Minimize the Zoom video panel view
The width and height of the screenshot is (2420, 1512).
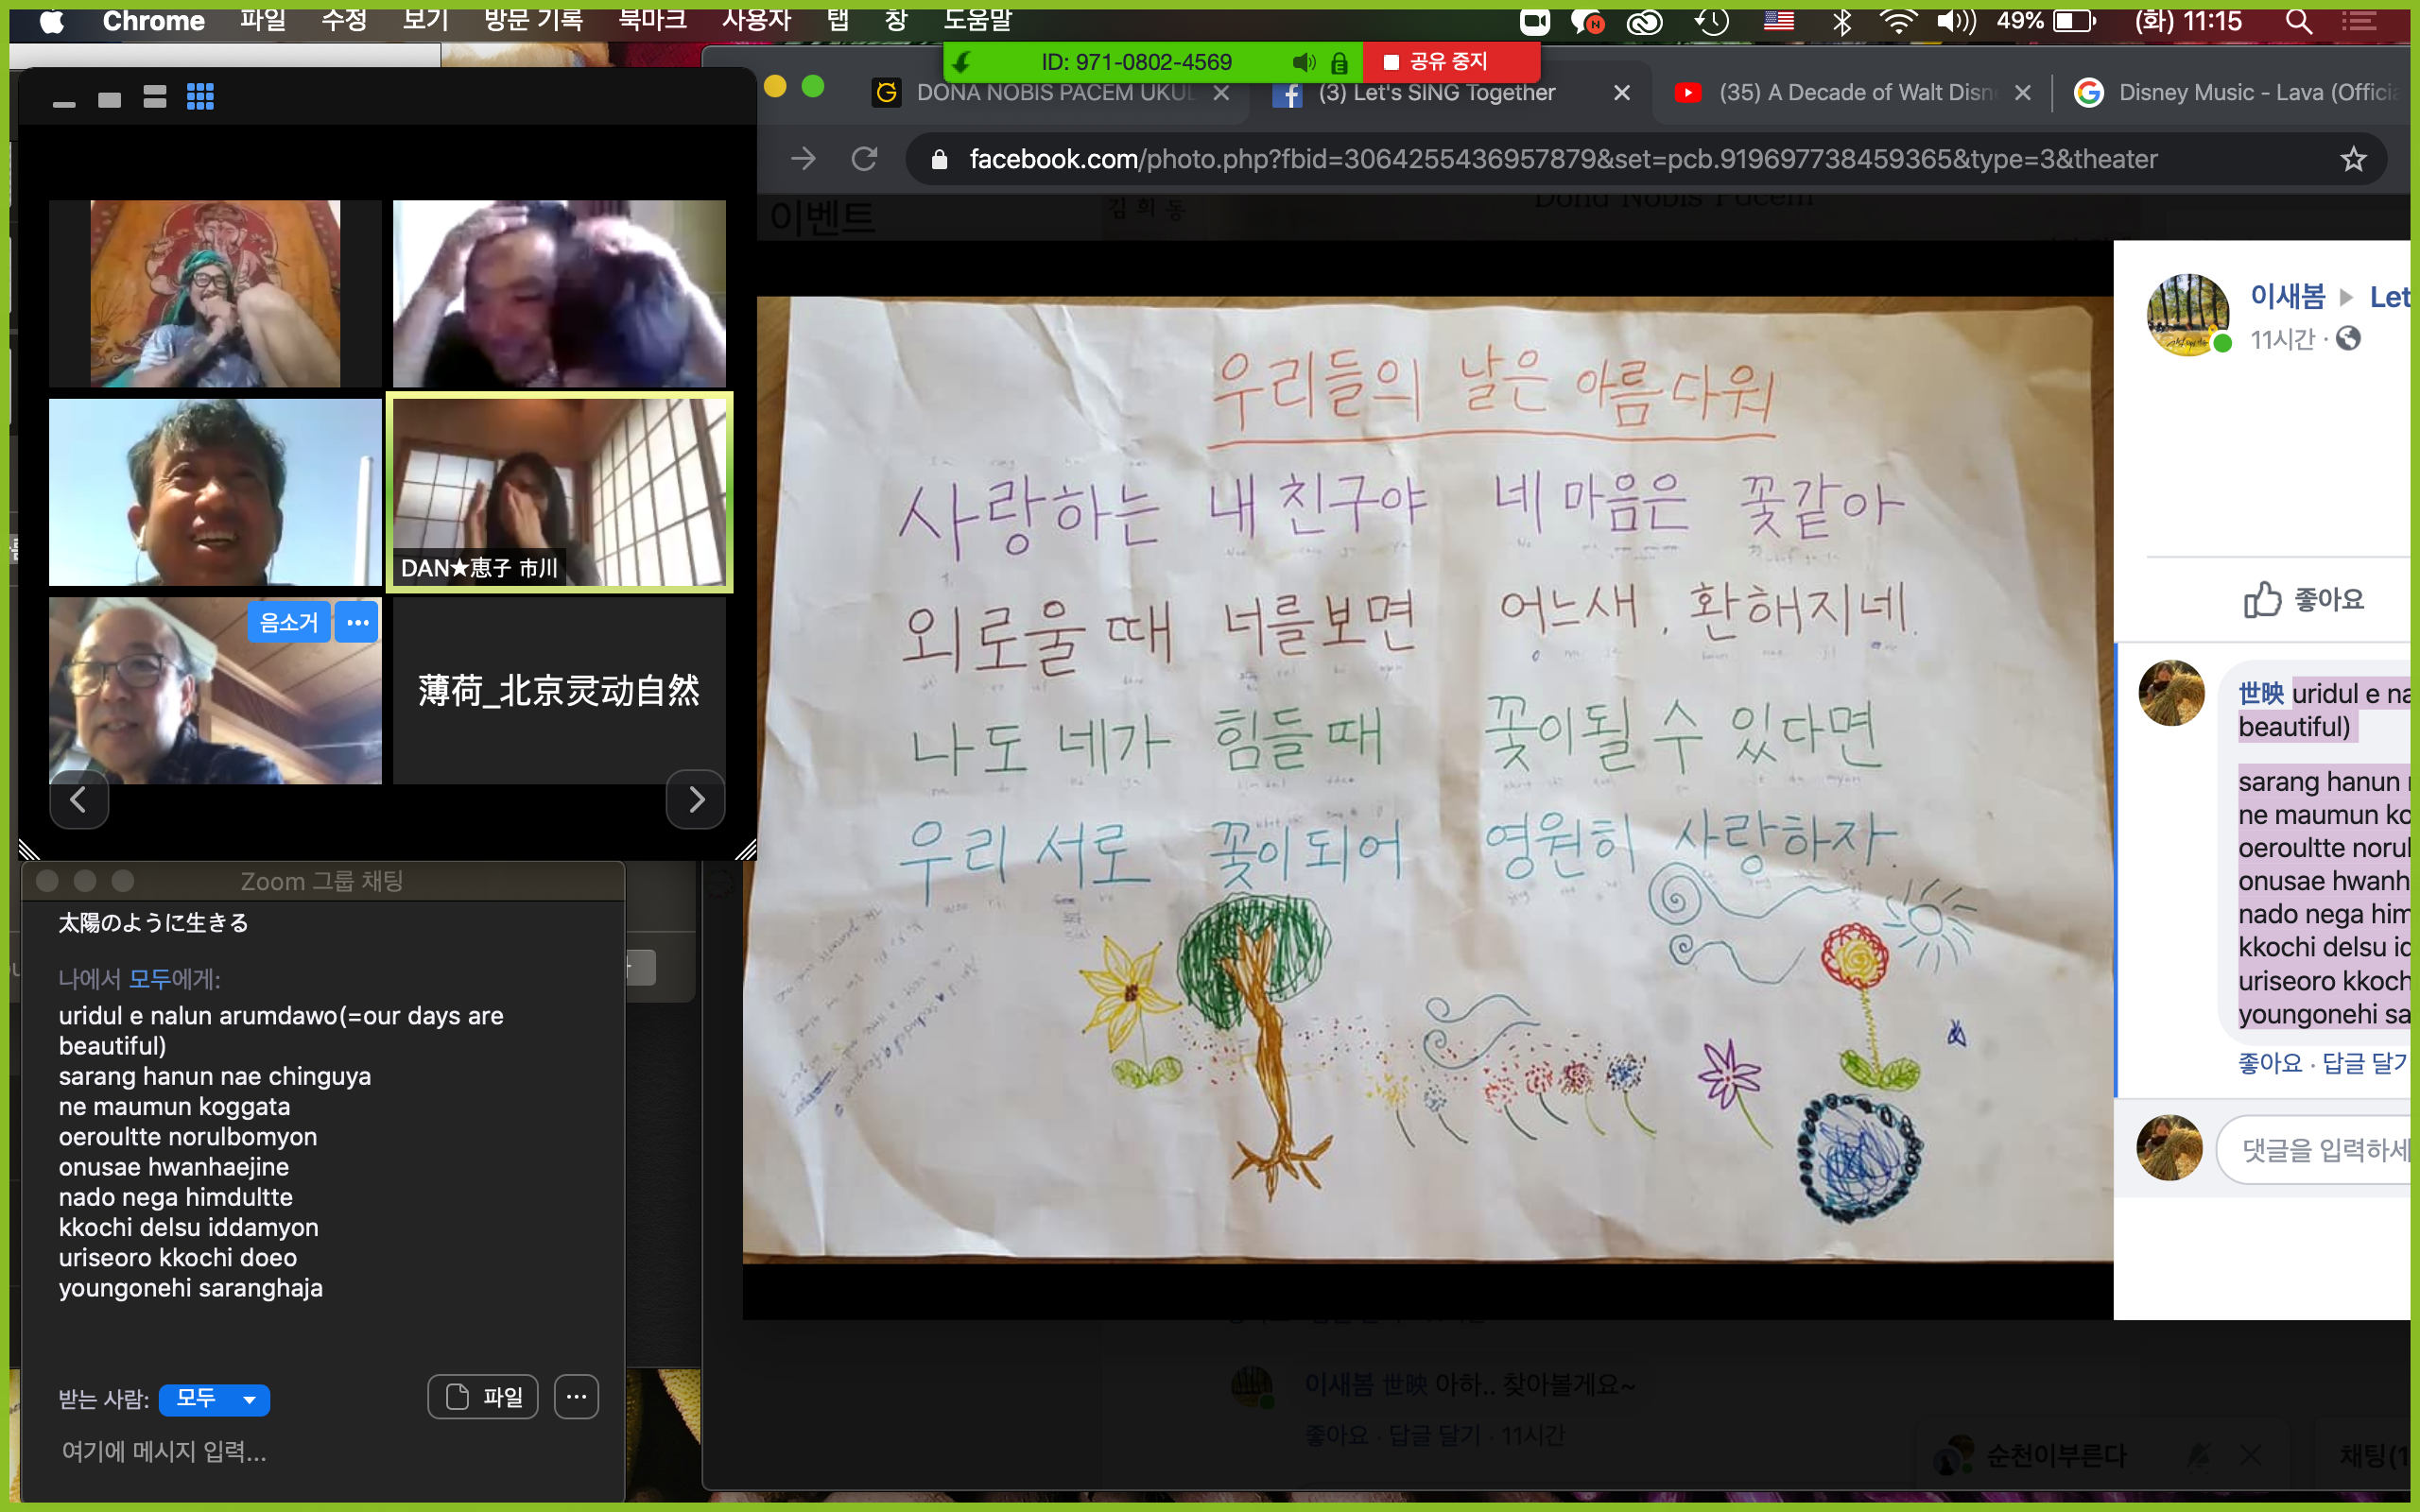coord(64,103)
